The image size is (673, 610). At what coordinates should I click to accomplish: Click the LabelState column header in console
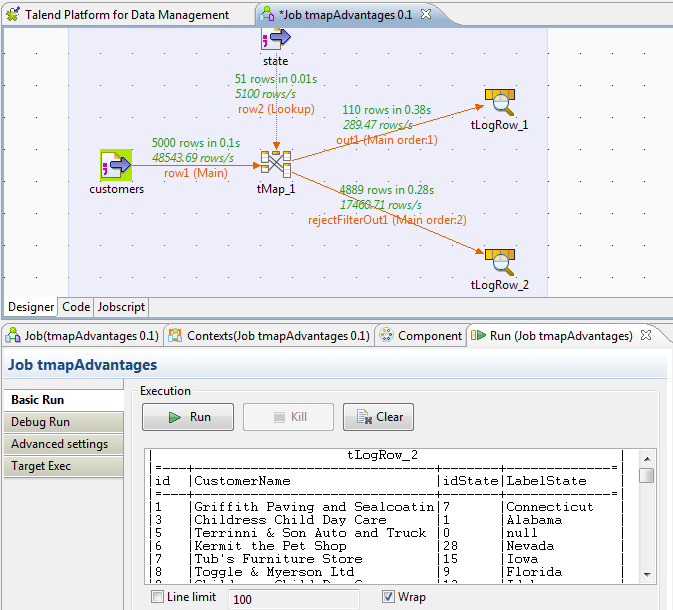(546, 481)
